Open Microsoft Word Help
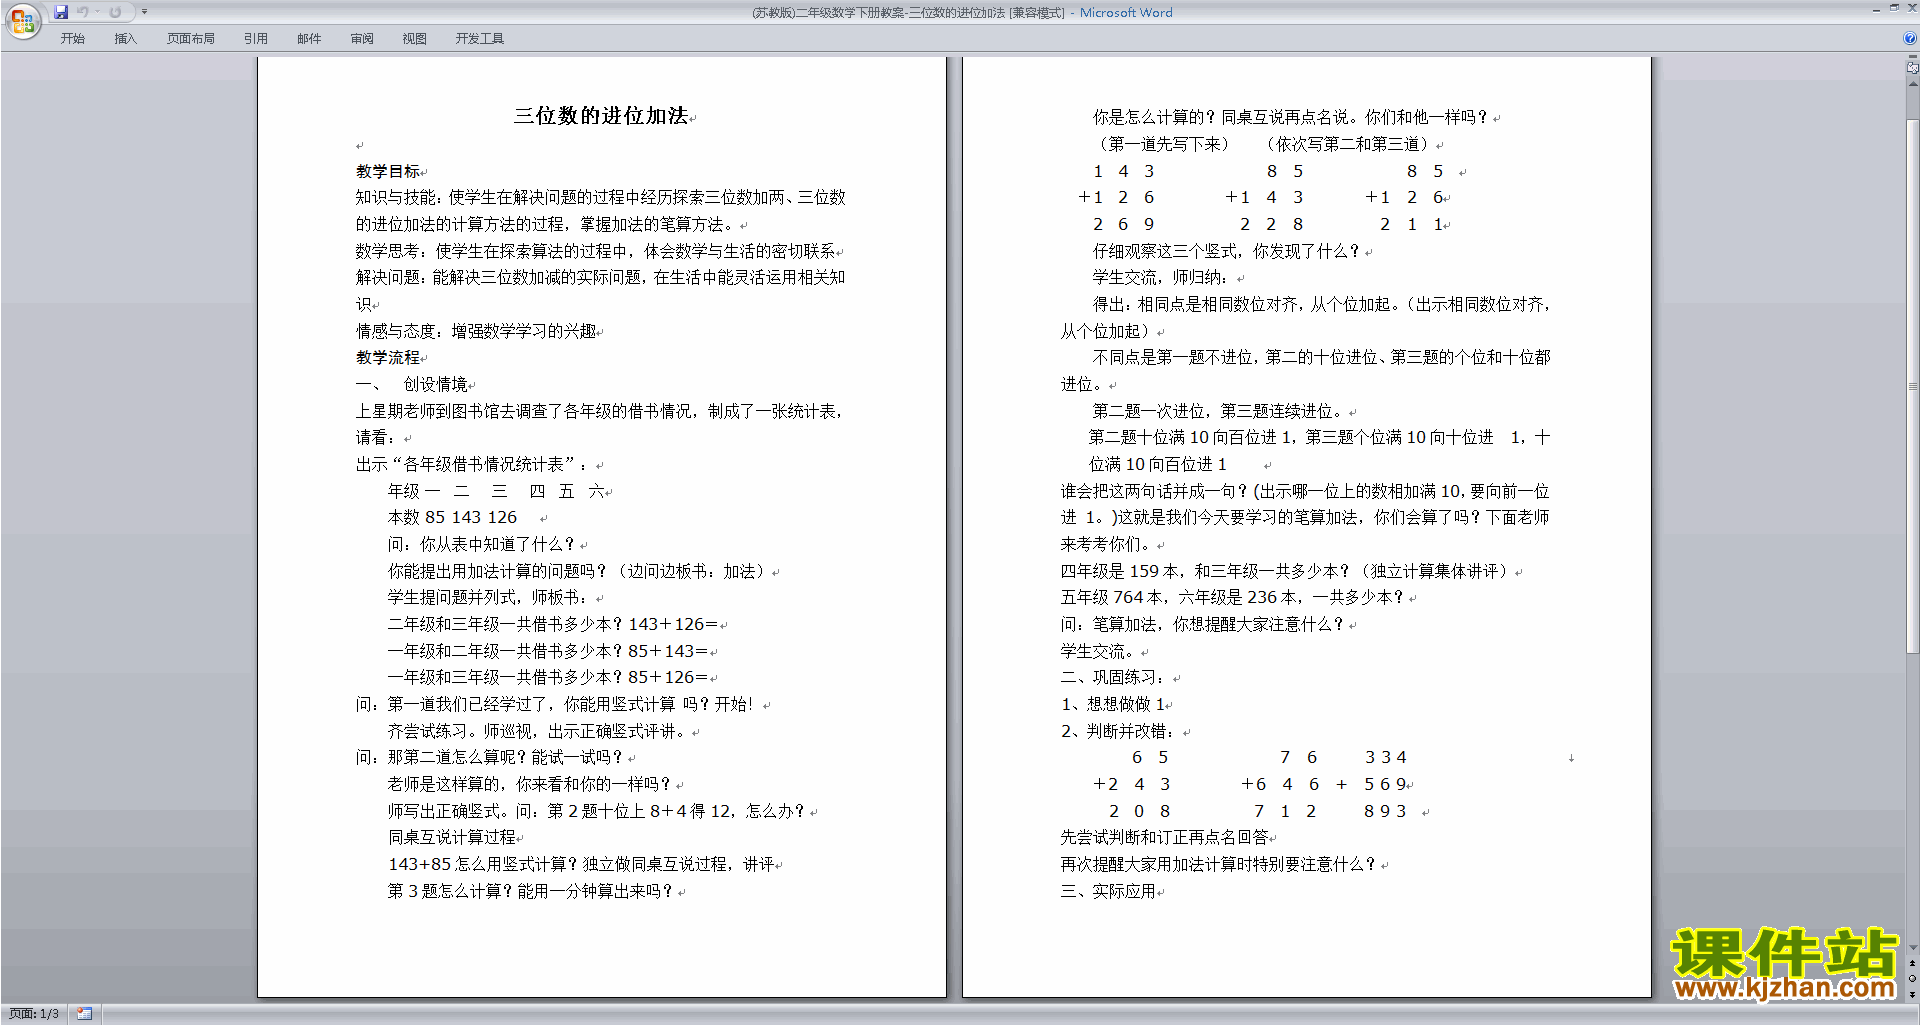 click(x=1910, y=39)
